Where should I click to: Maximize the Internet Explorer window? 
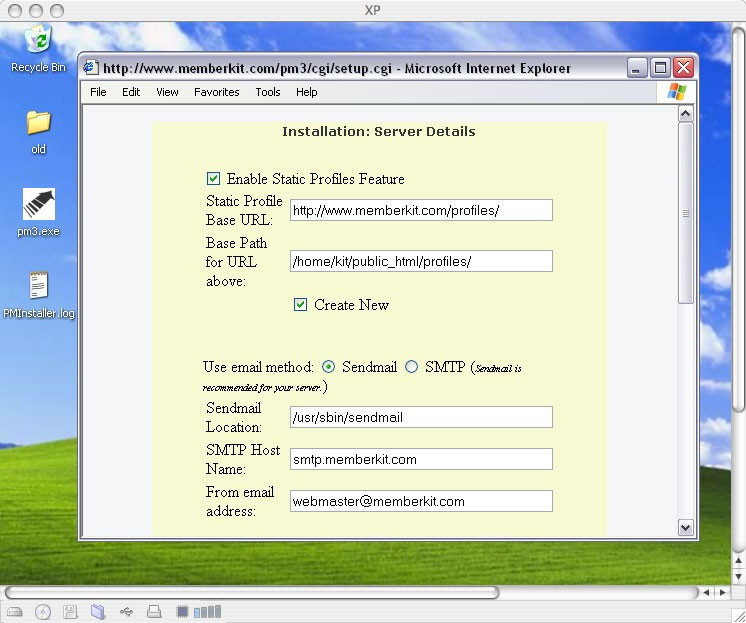click(x=660, y=68)
